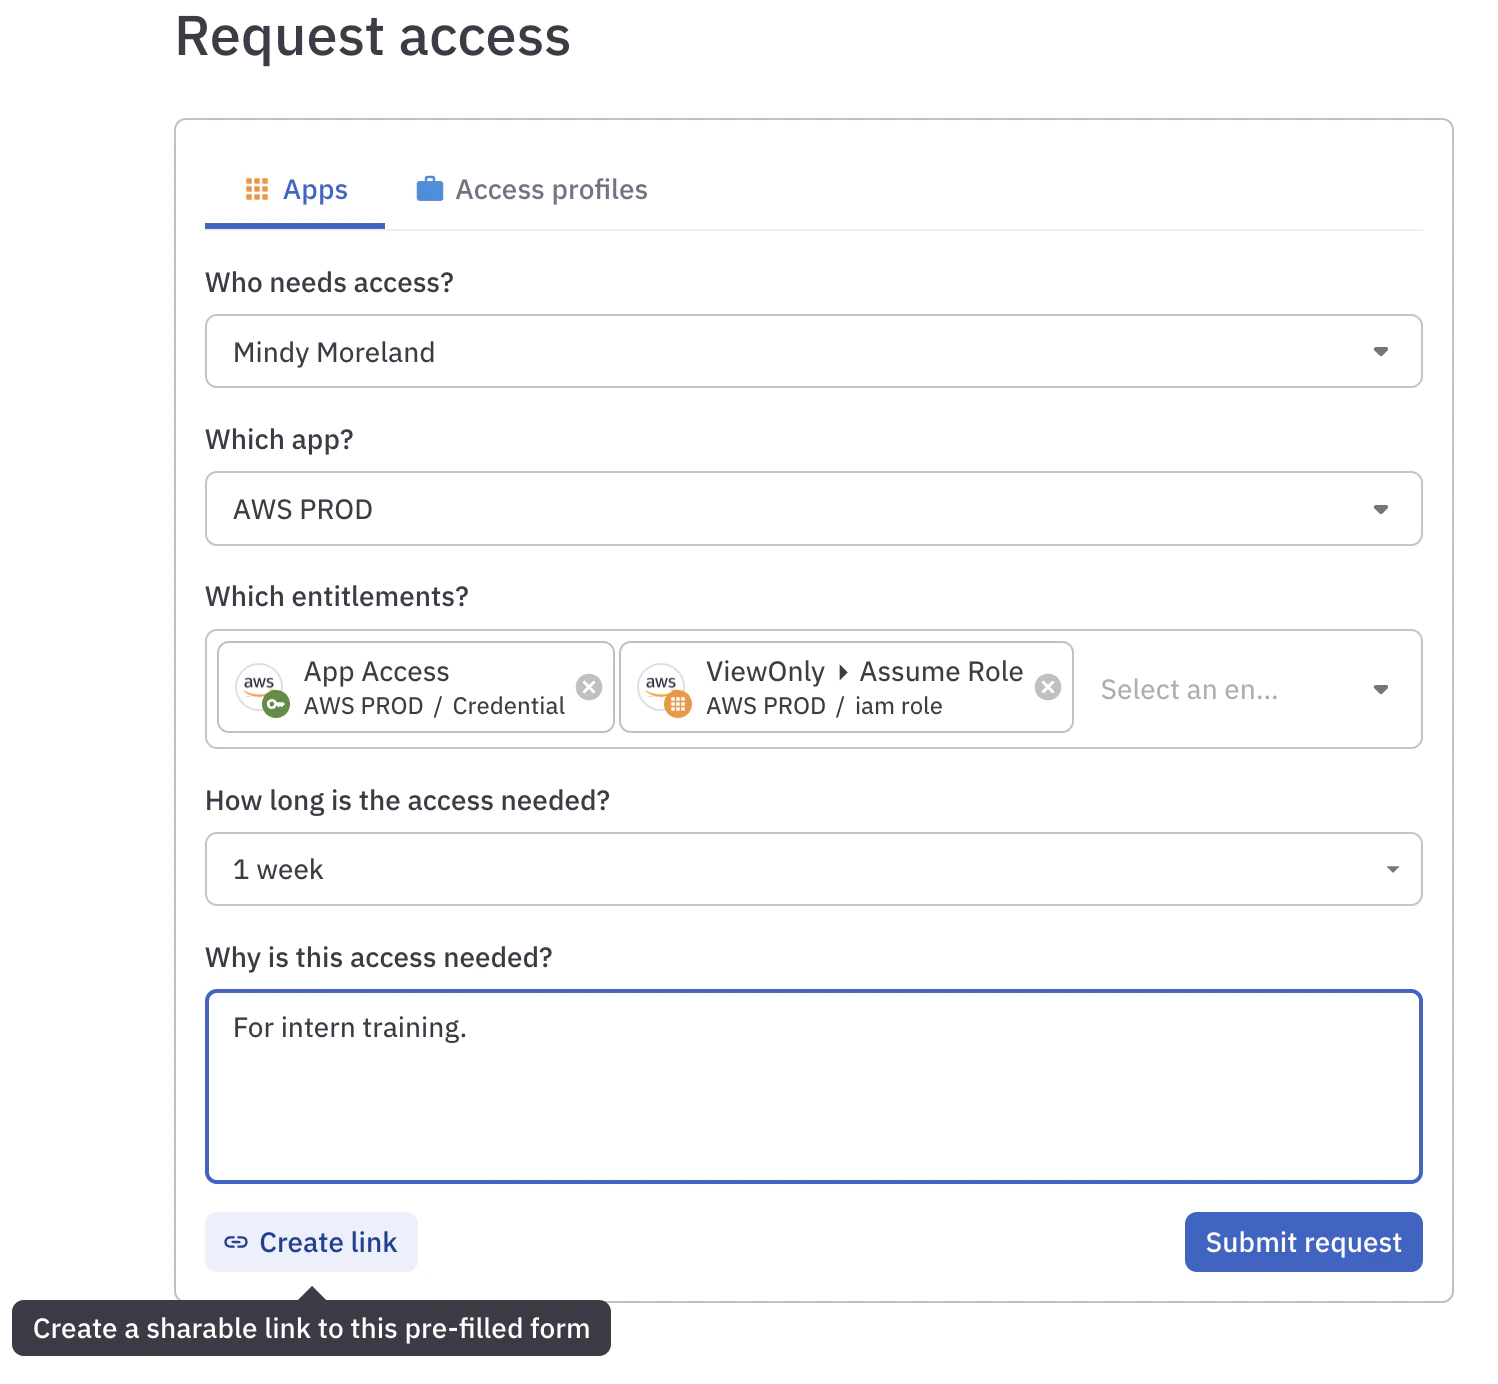Expand the dropdown arrow on Mindy Moreland field

tap(1381, 351)
